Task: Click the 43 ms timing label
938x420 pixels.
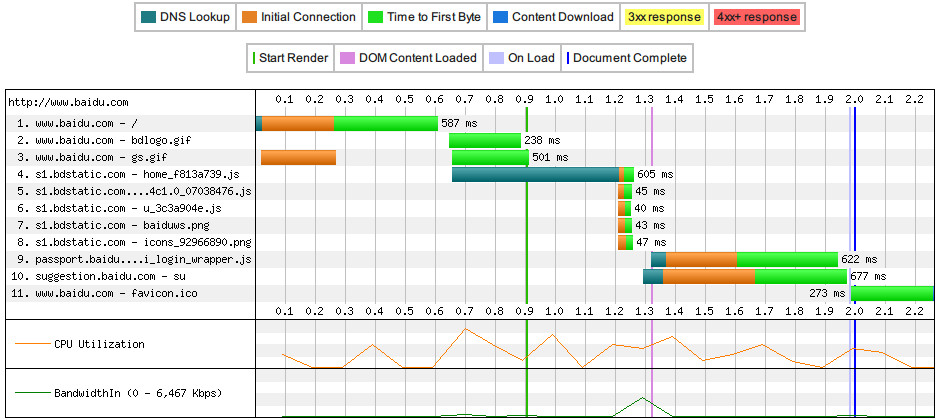Action: tap(650, 226)
